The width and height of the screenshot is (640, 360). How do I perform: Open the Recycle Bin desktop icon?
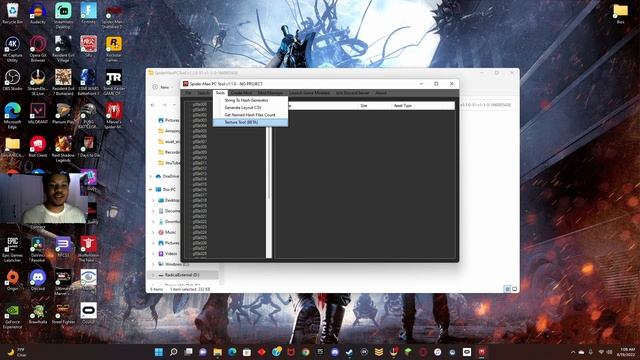point(12,13)
